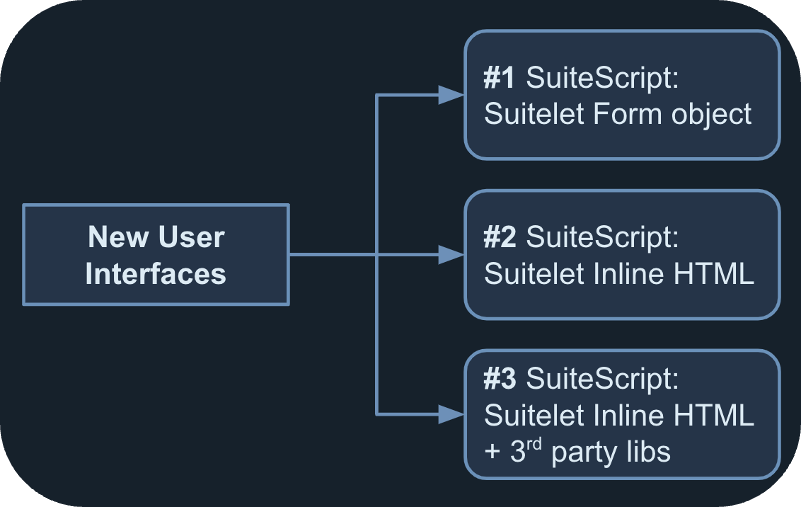Click the word 'Interfaces' in the left box
The height and width of the screenshot is (508, 802).
click(155, 273)
